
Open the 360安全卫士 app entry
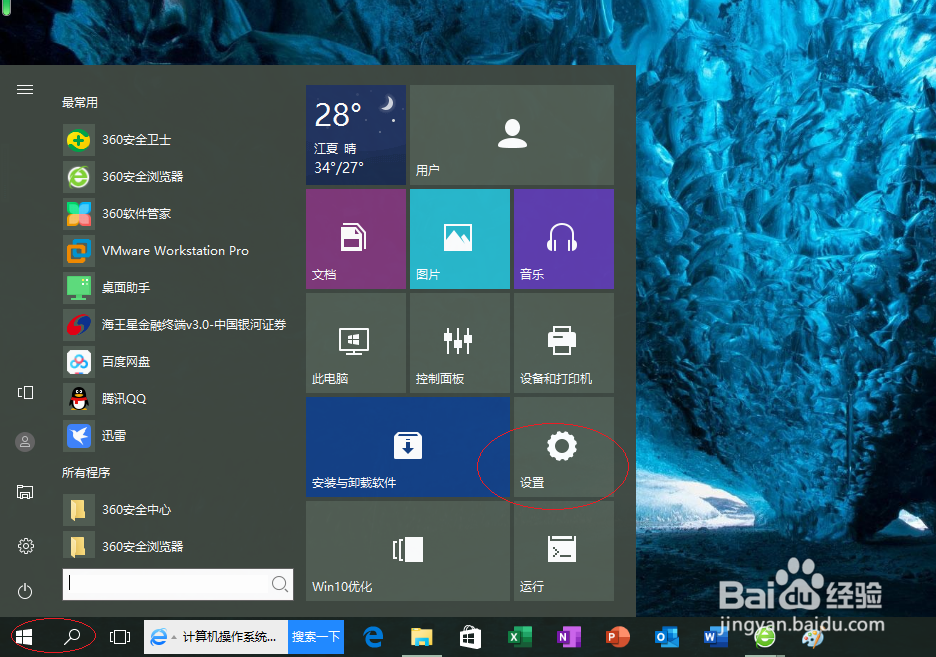(x=177, y=140)
